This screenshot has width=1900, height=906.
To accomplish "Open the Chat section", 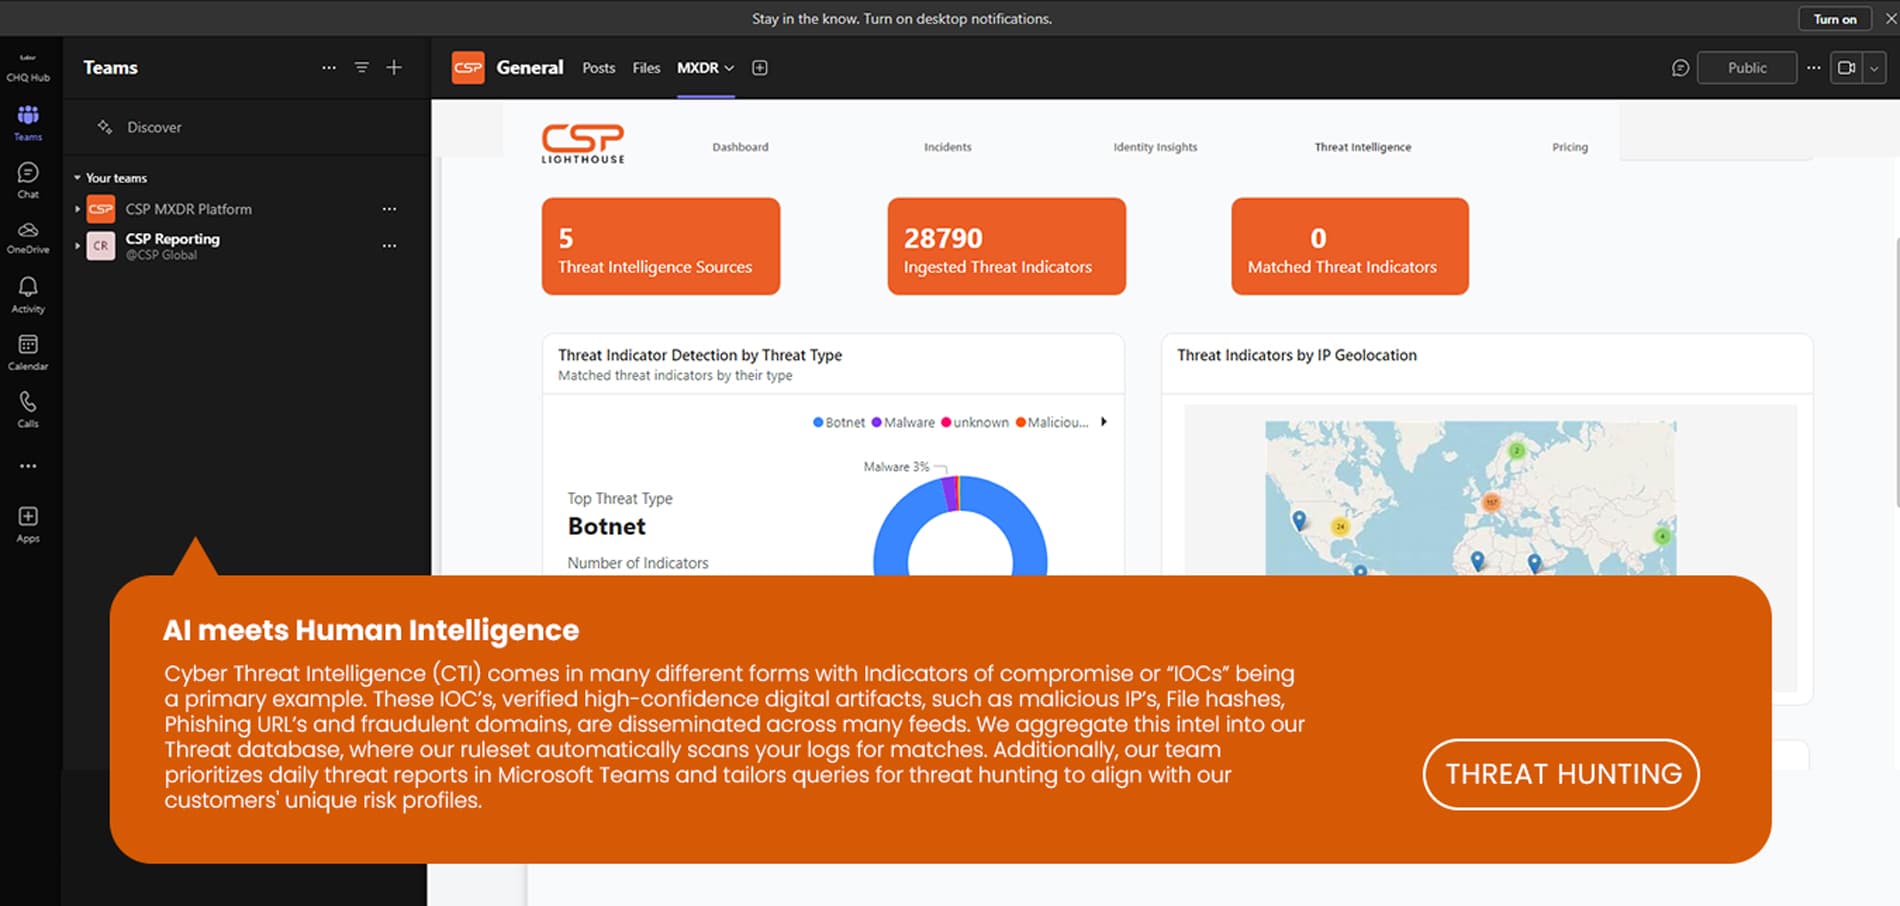I will tap(28, 181).
